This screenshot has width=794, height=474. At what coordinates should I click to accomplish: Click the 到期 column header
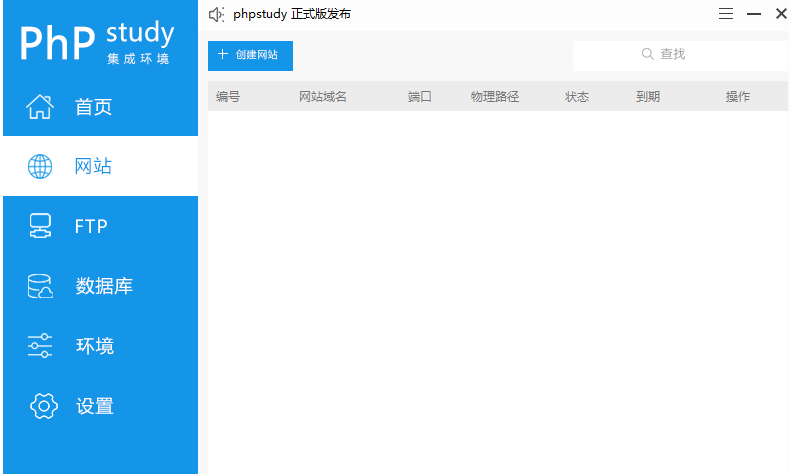click(x=648, y=97)
